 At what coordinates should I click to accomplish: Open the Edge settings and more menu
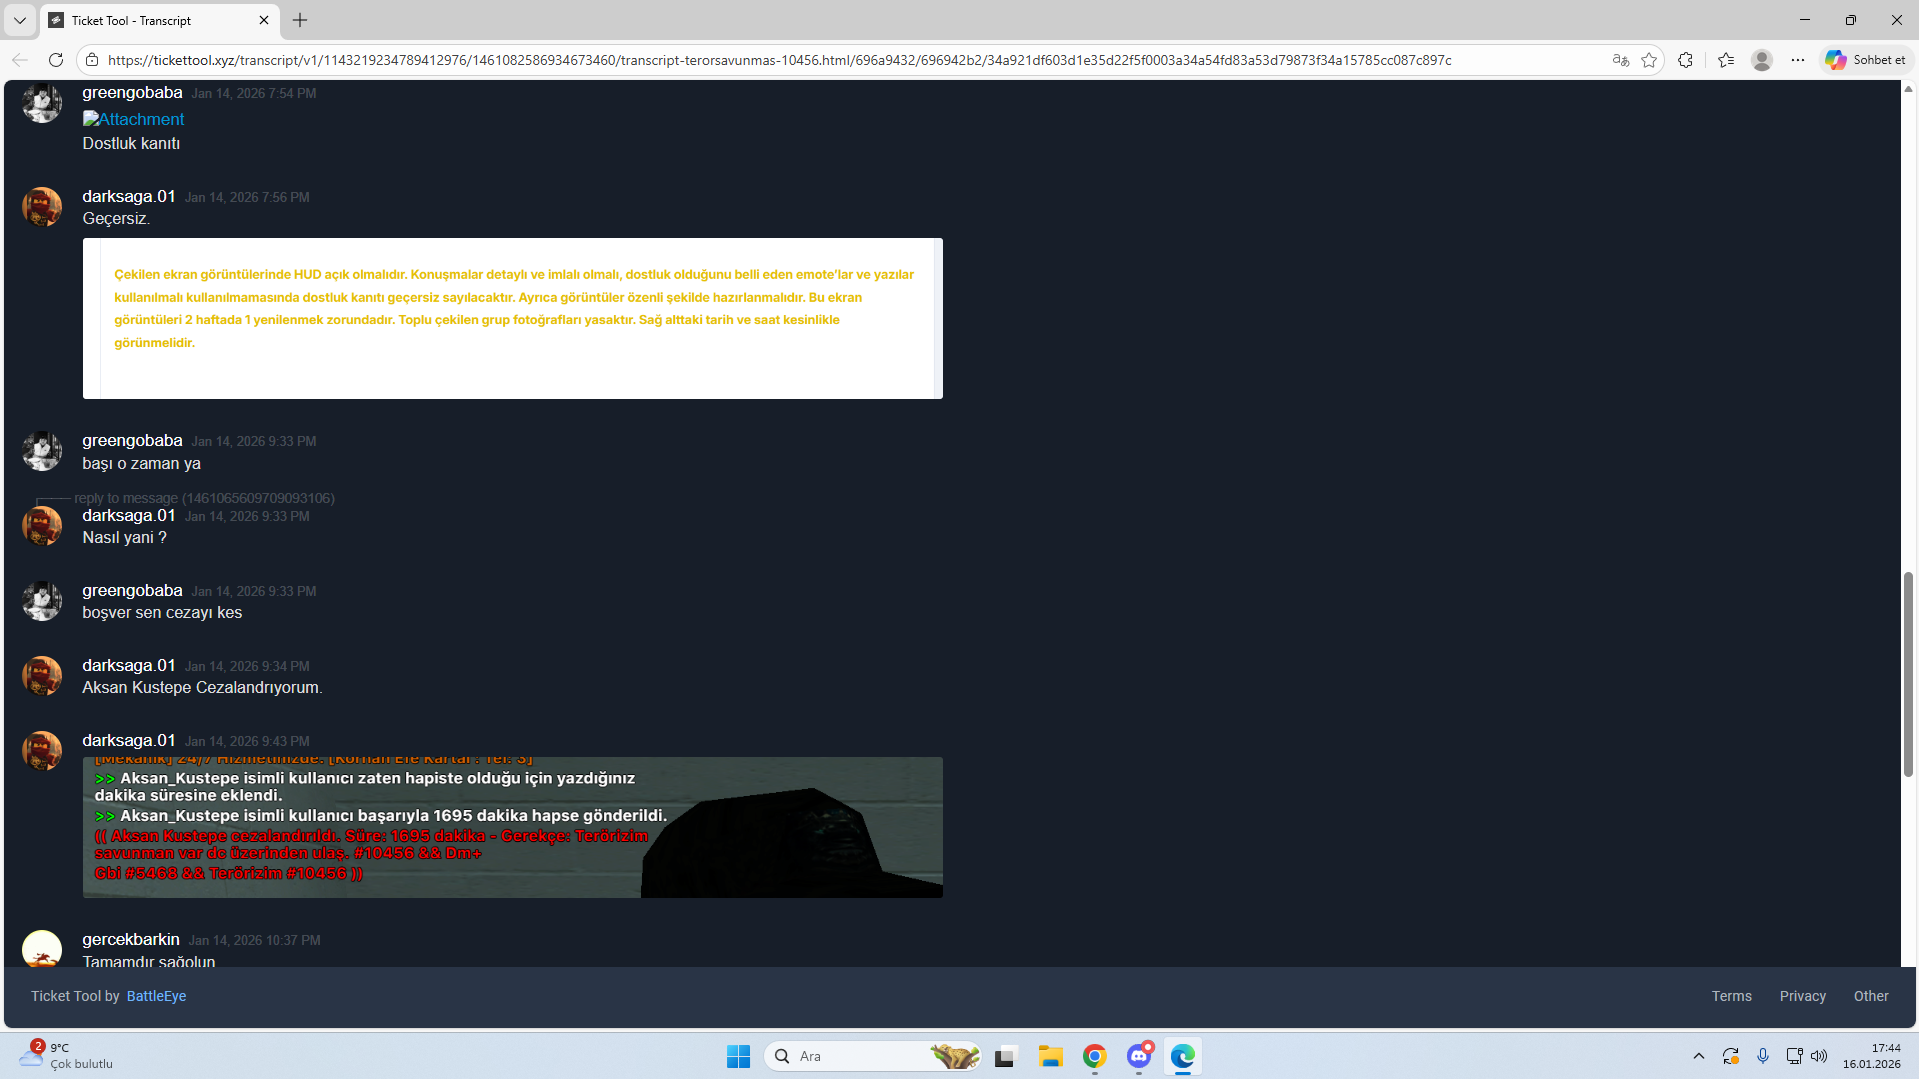click(1798, 60)
